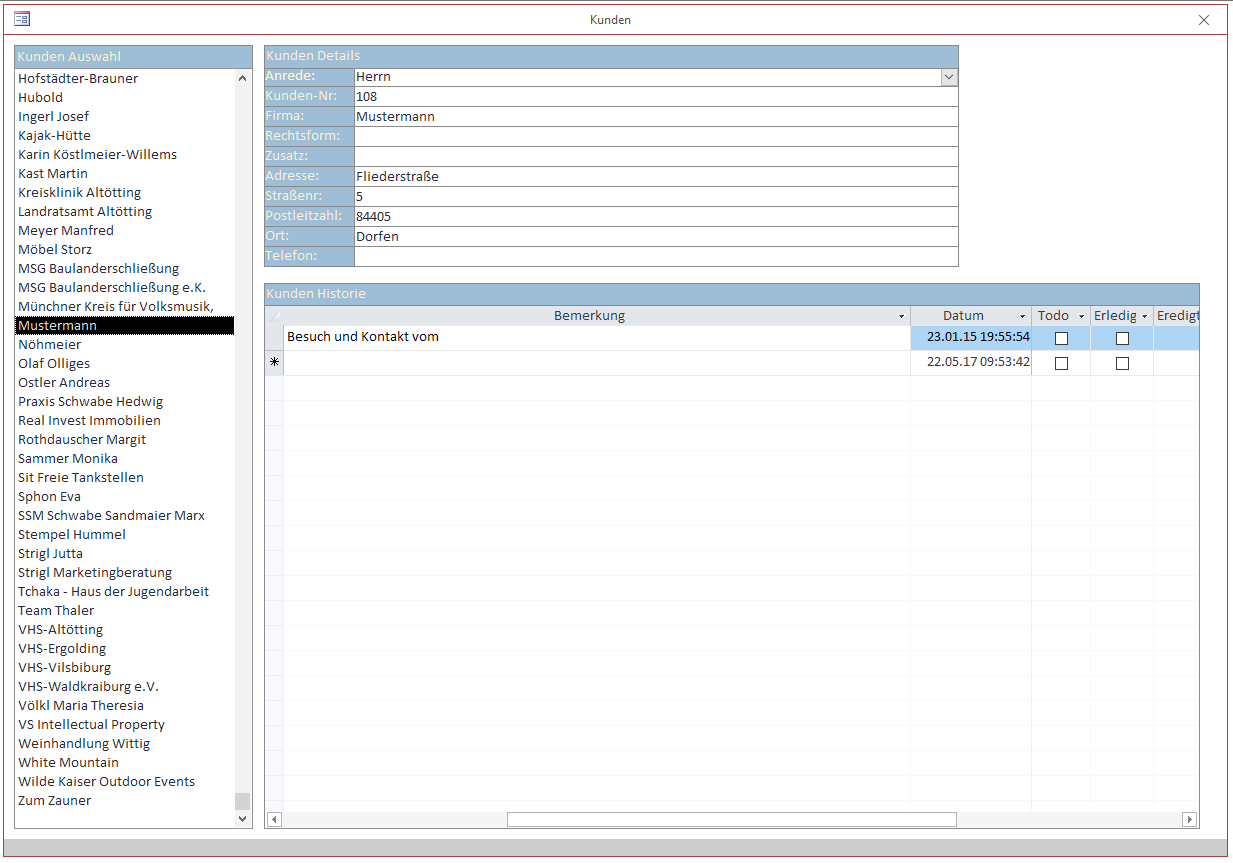This screenshot has height=863, width=1233.
Task: Click the horizontal scrollbar thumb of history grid
Action: tap(731, 820)
